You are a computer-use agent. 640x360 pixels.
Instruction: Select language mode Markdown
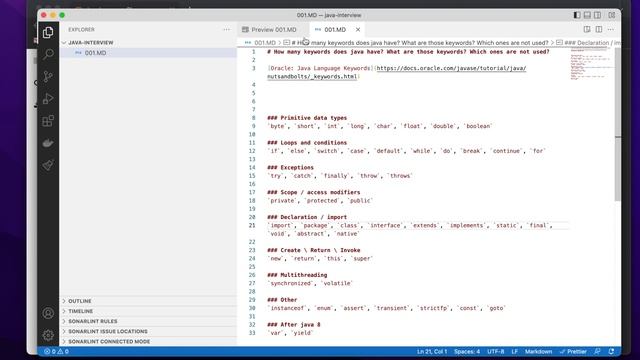click(538, 351)
